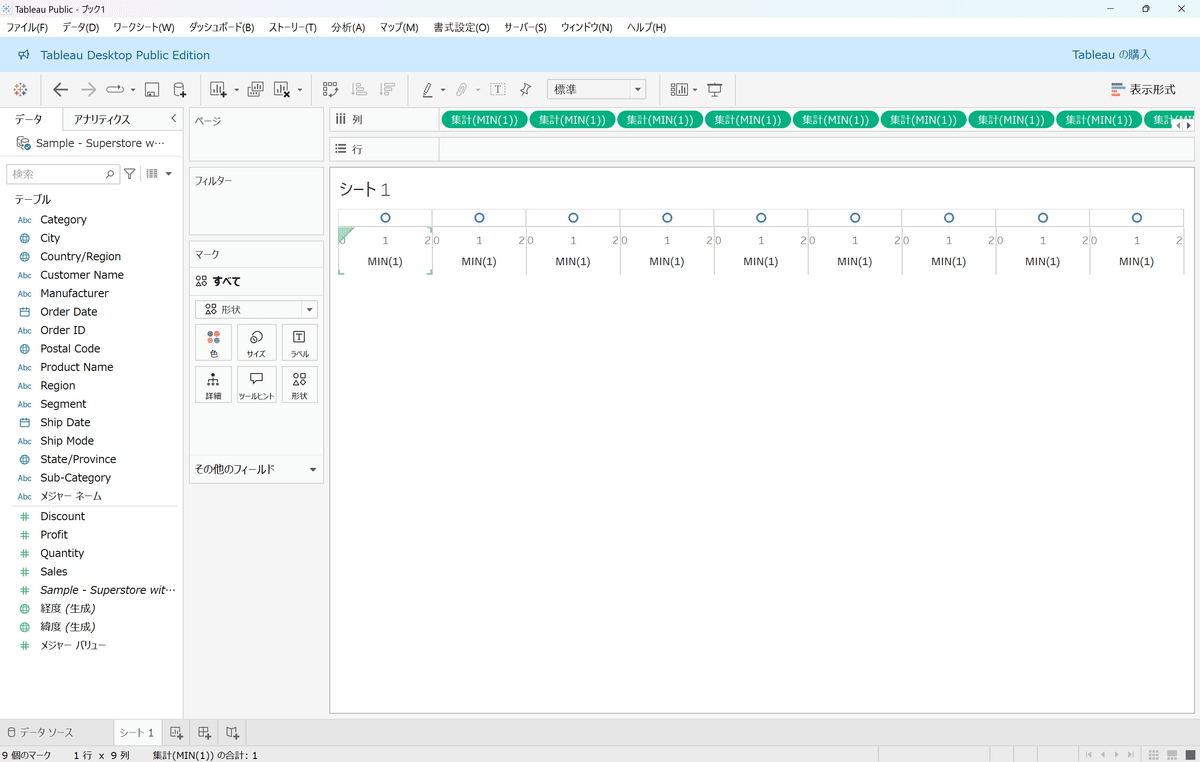Click the add new data source icon

tap(179, 90)
